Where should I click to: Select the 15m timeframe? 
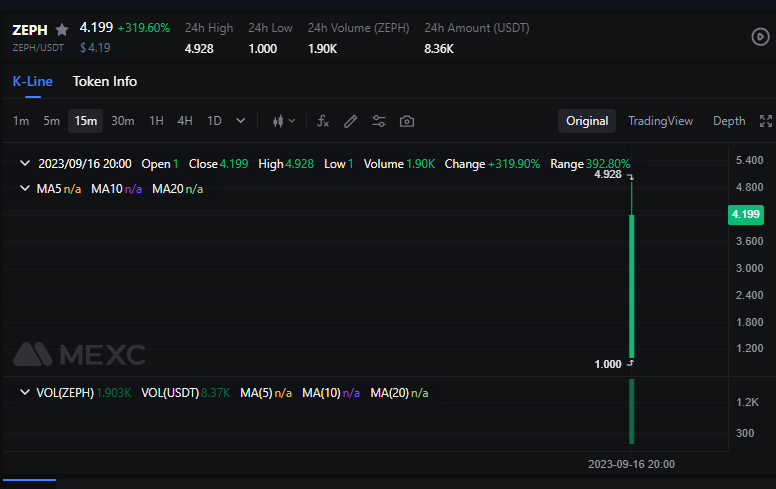pos(86,121)
